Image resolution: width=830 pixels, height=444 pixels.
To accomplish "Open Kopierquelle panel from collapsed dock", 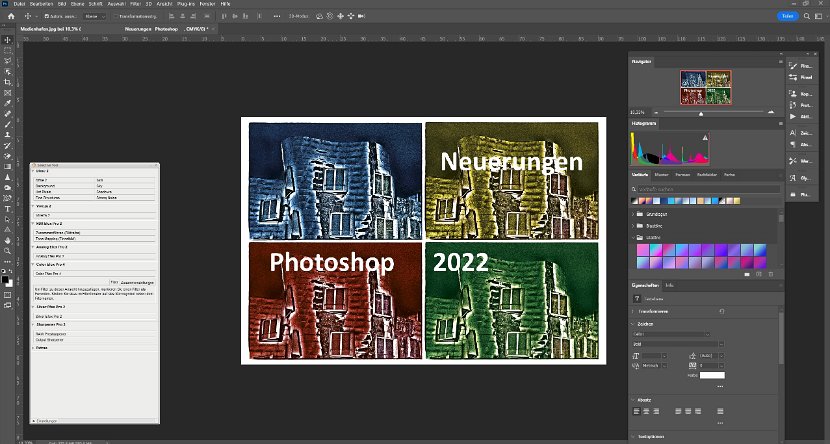I will (800, 94).
